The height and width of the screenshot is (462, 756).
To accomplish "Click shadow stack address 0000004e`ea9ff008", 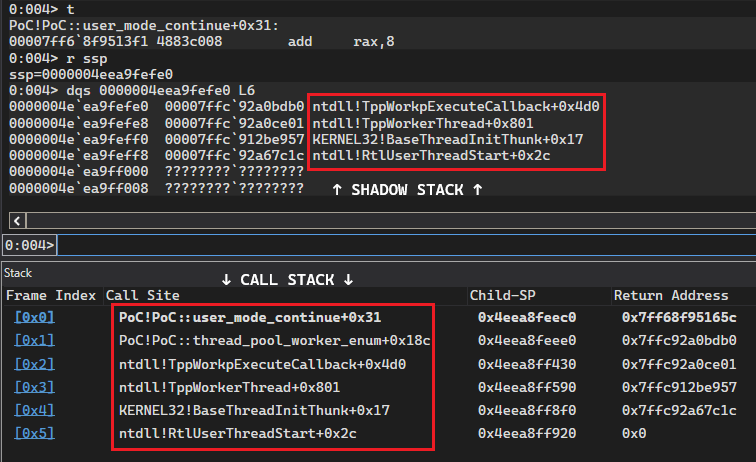I will pyautogui.click(x=79, y=188).
